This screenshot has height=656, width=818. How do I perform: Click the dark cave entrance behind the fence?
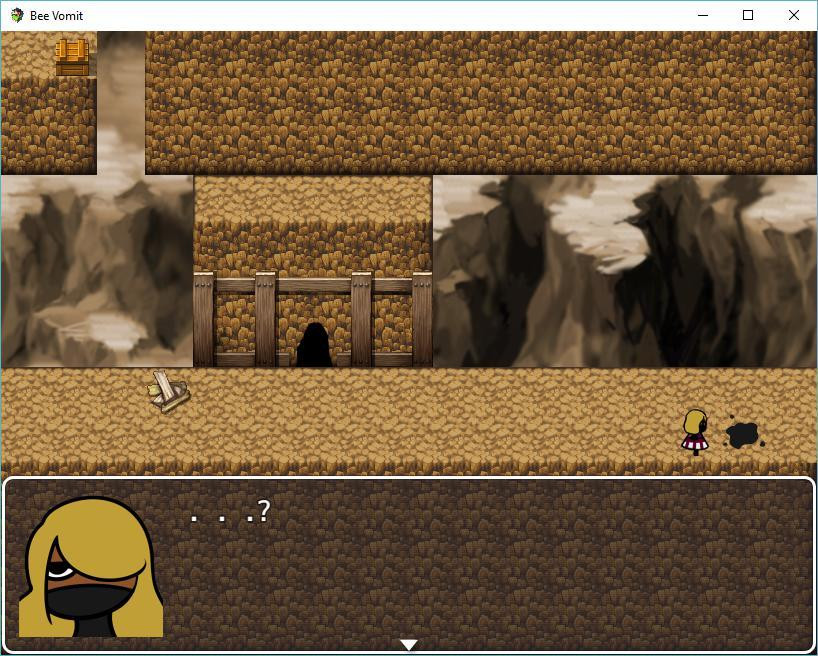(314, 344)
